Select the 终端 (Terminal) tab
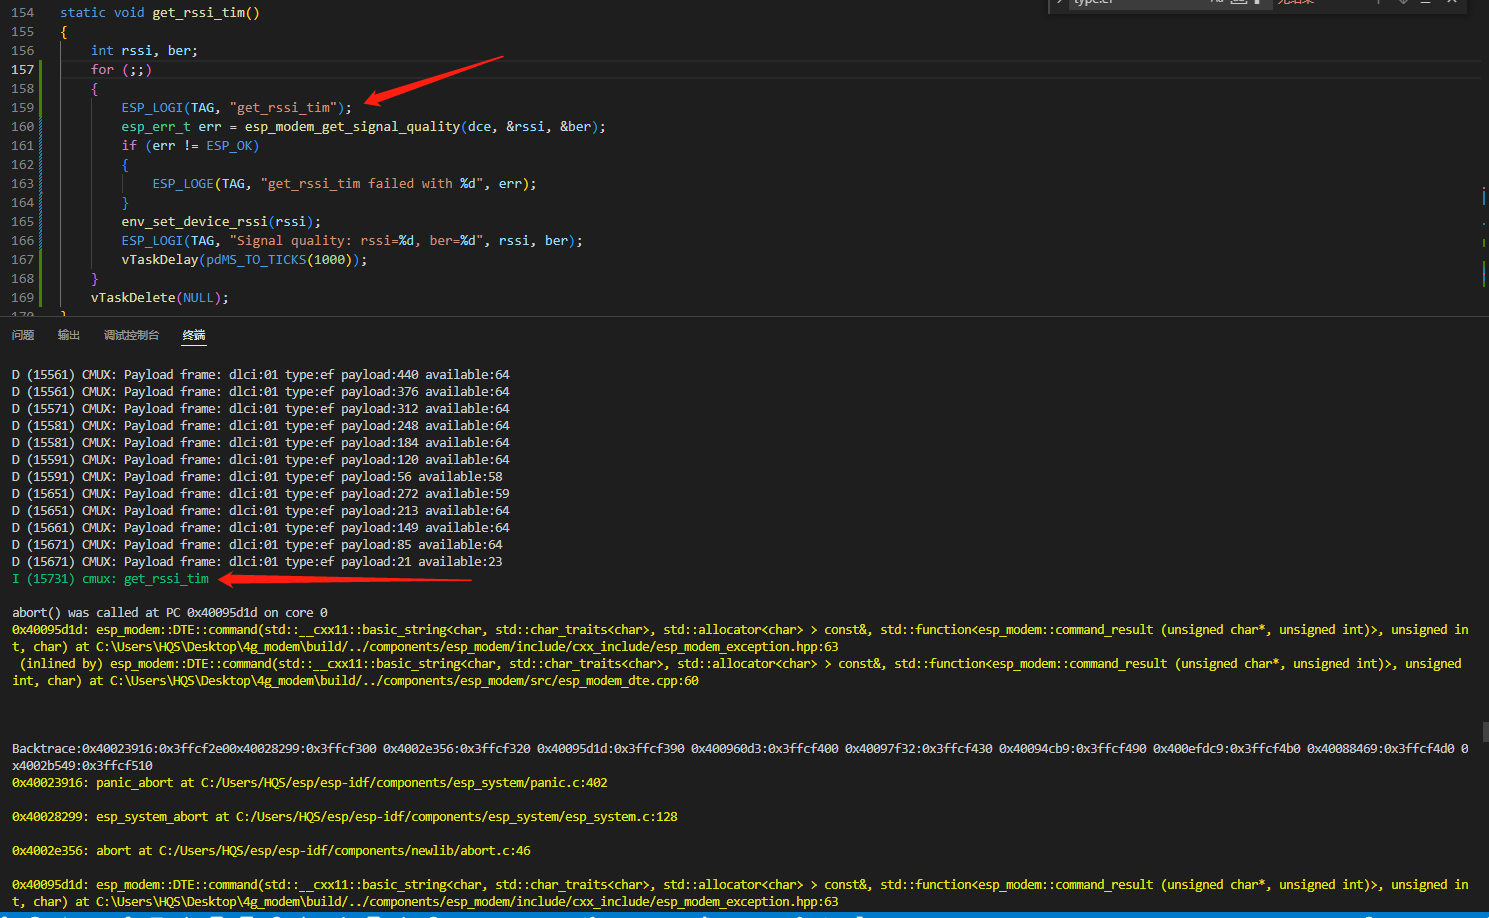1489x918 pixels. point(193,335)
